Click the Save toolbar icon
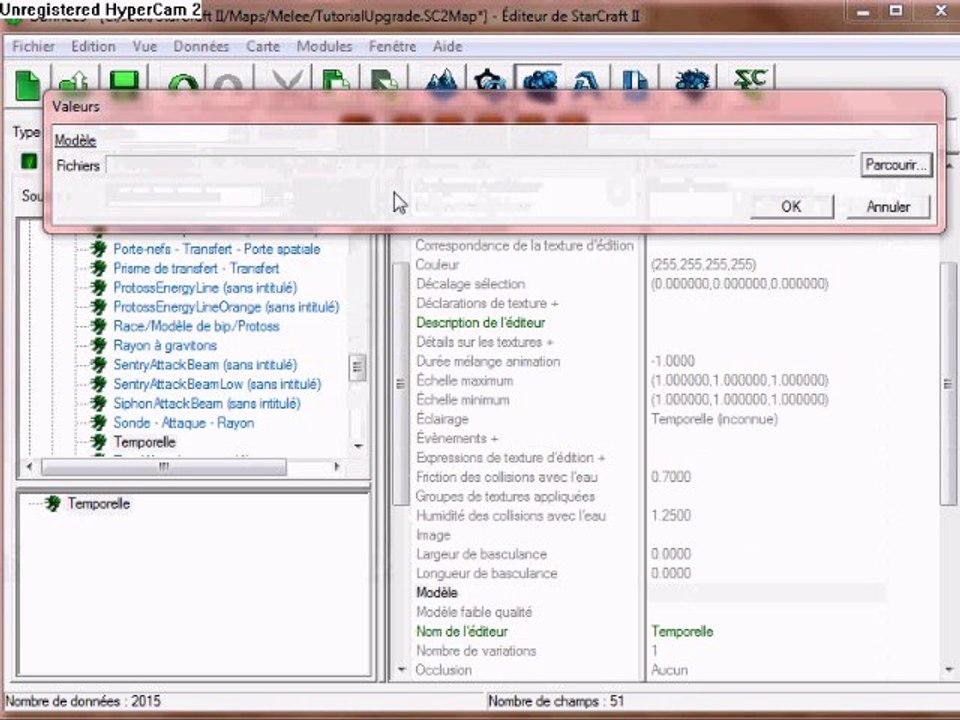 (124, 83)
